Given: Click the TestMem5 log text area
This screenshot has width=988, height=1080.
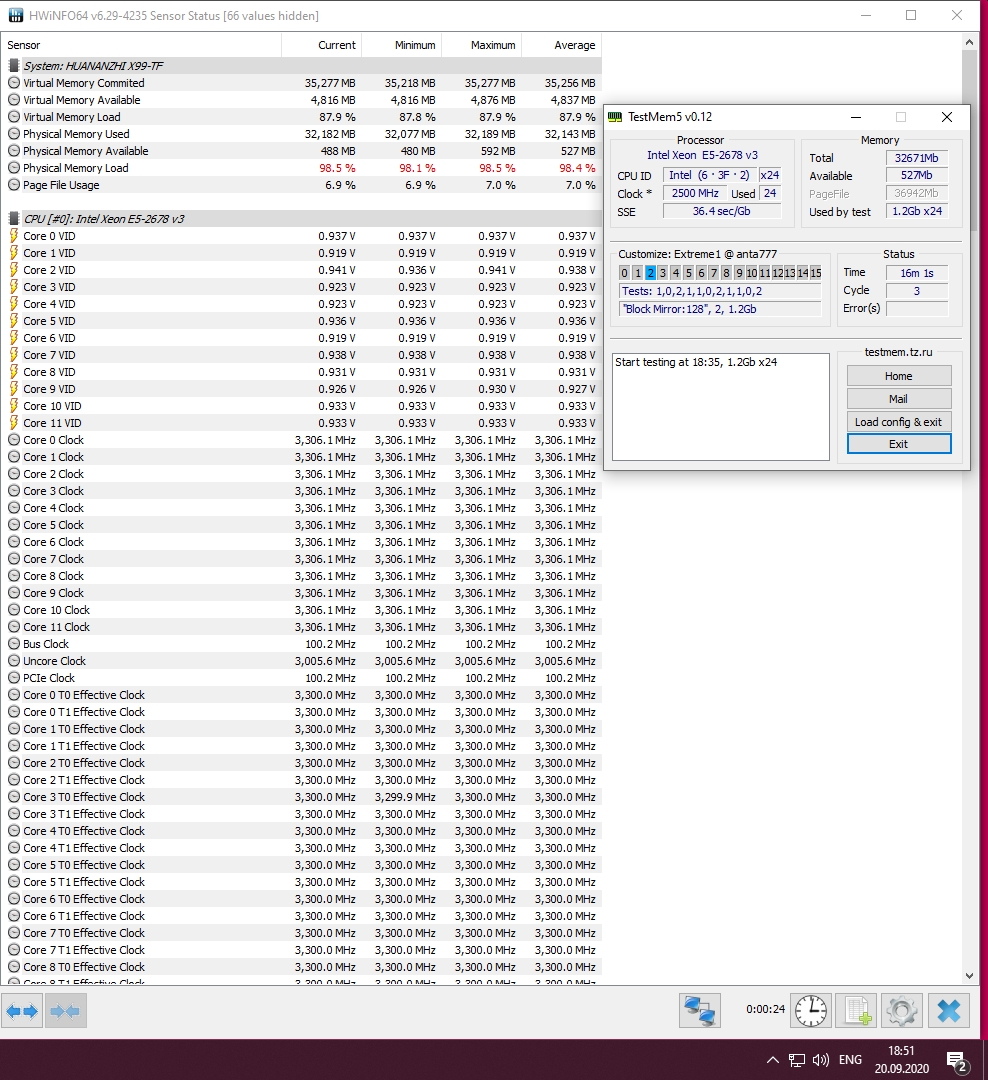Looking at the screenshot, I should [721, 407].
